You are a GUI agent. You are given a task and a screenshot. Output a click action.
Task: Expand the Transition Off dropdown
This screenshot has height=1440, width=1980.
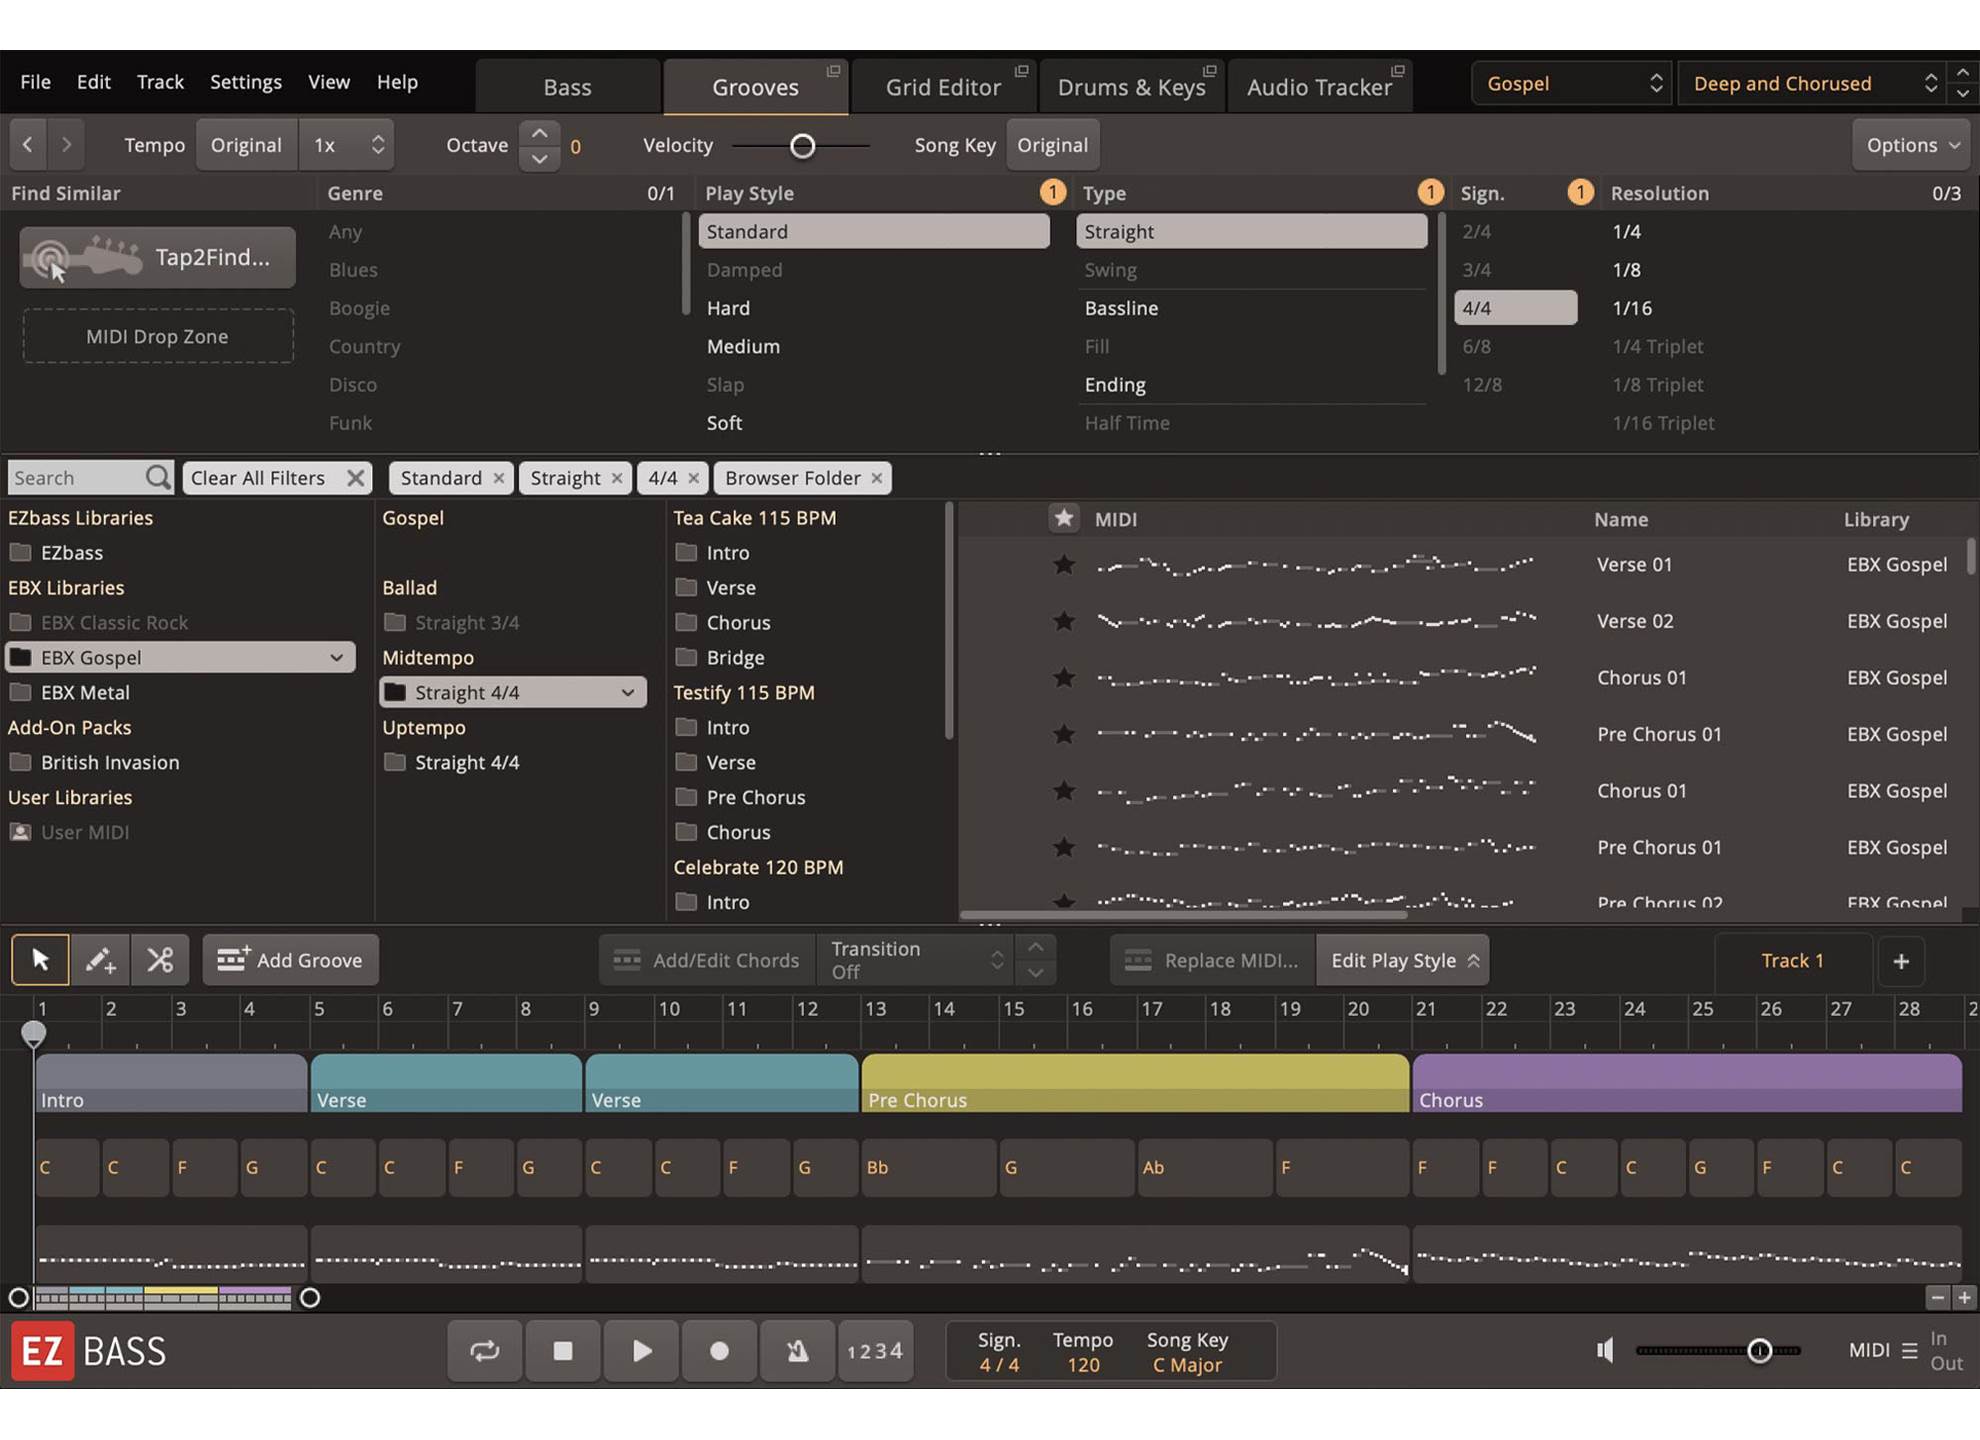click(915, 960)
